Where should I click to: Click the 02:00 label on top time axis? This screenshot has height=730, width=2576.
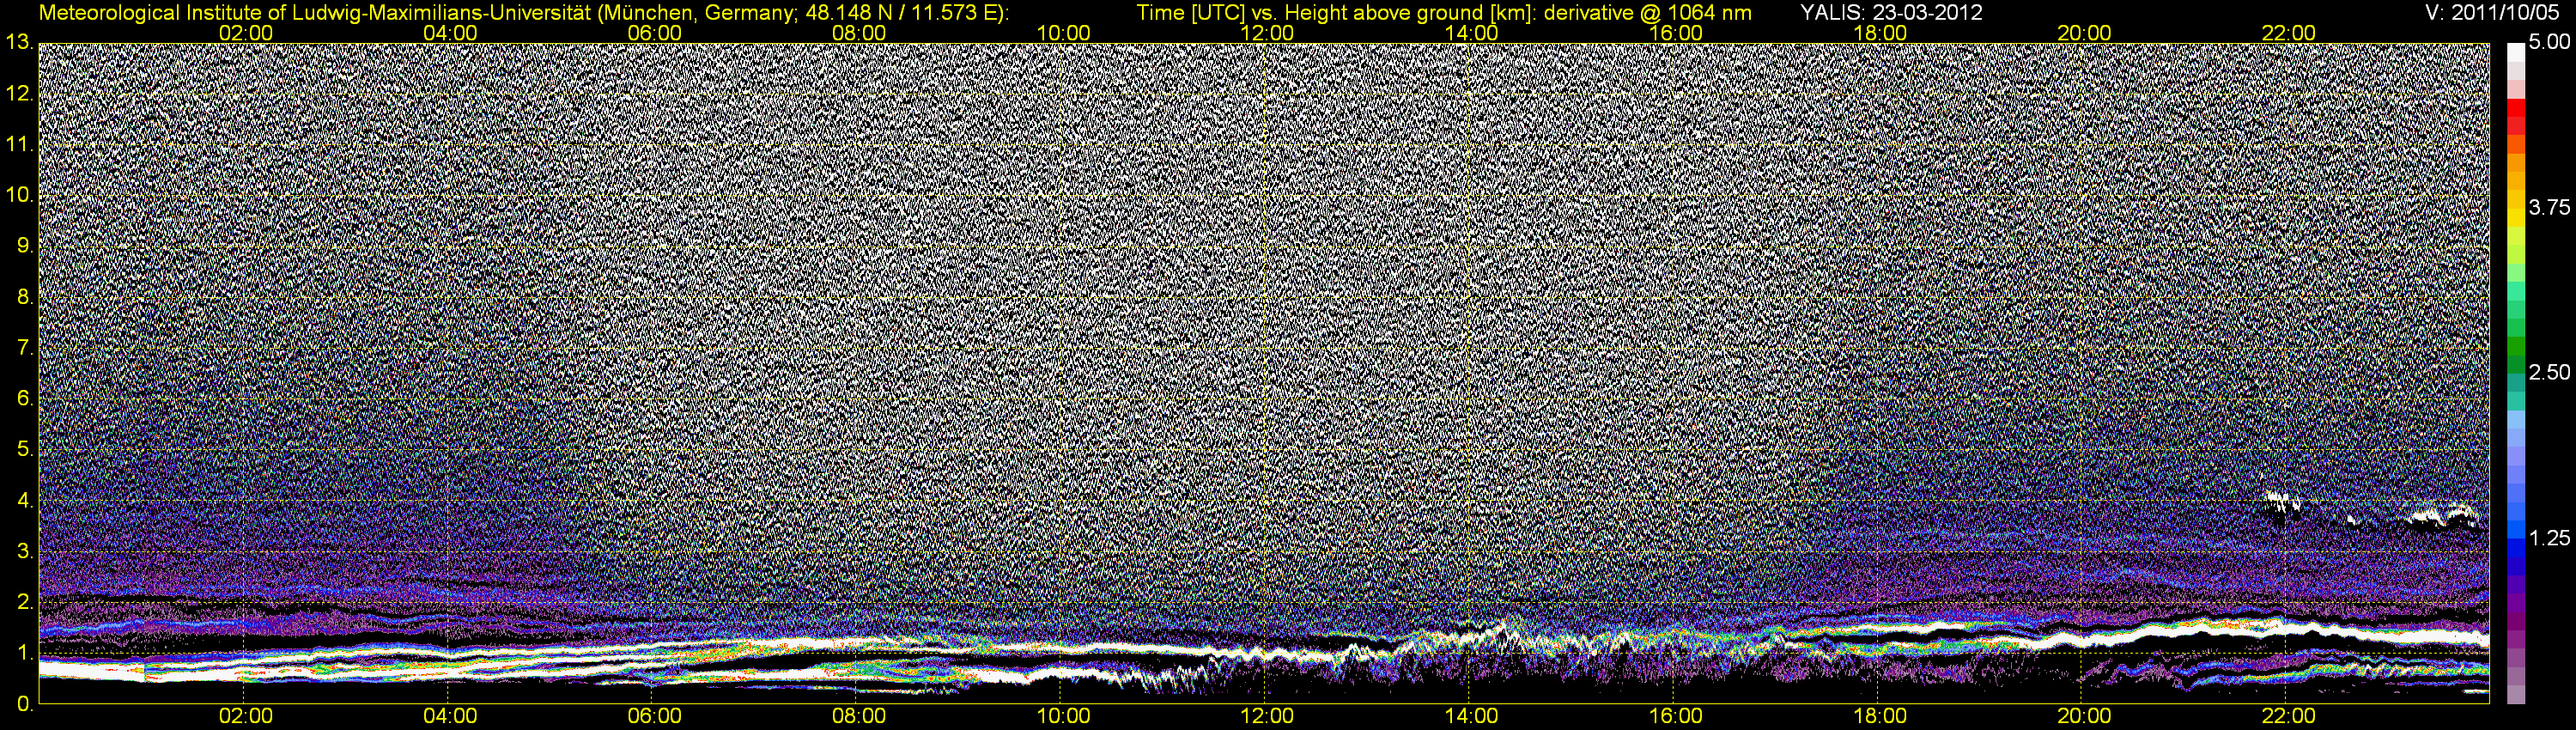(x=245, y=33)
